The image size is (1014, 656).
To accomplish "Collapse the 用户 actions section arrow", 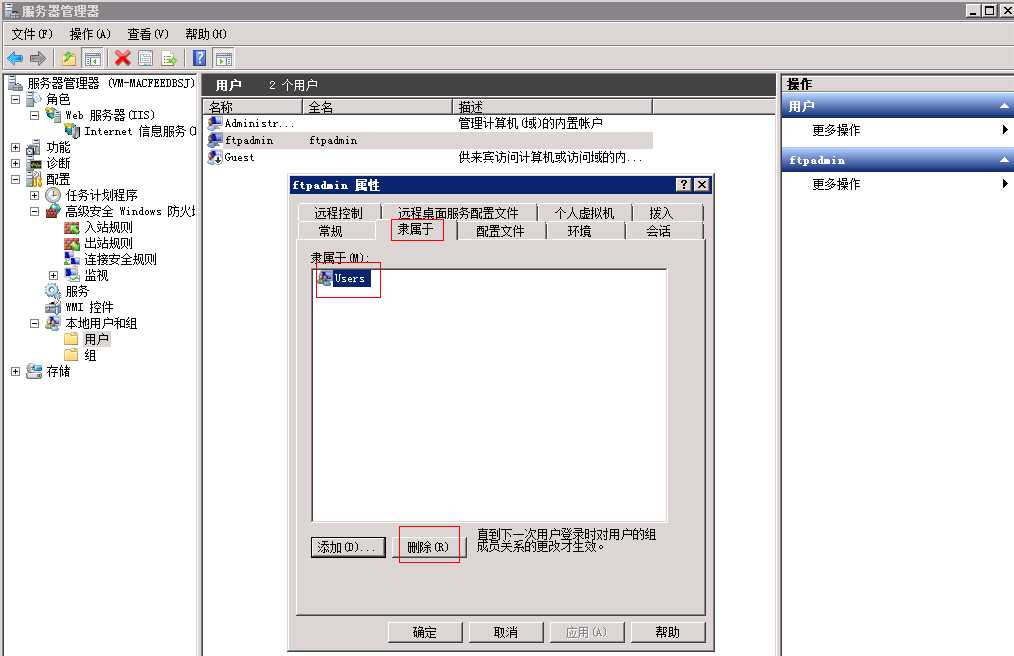I will click(x=1004, y=106).
